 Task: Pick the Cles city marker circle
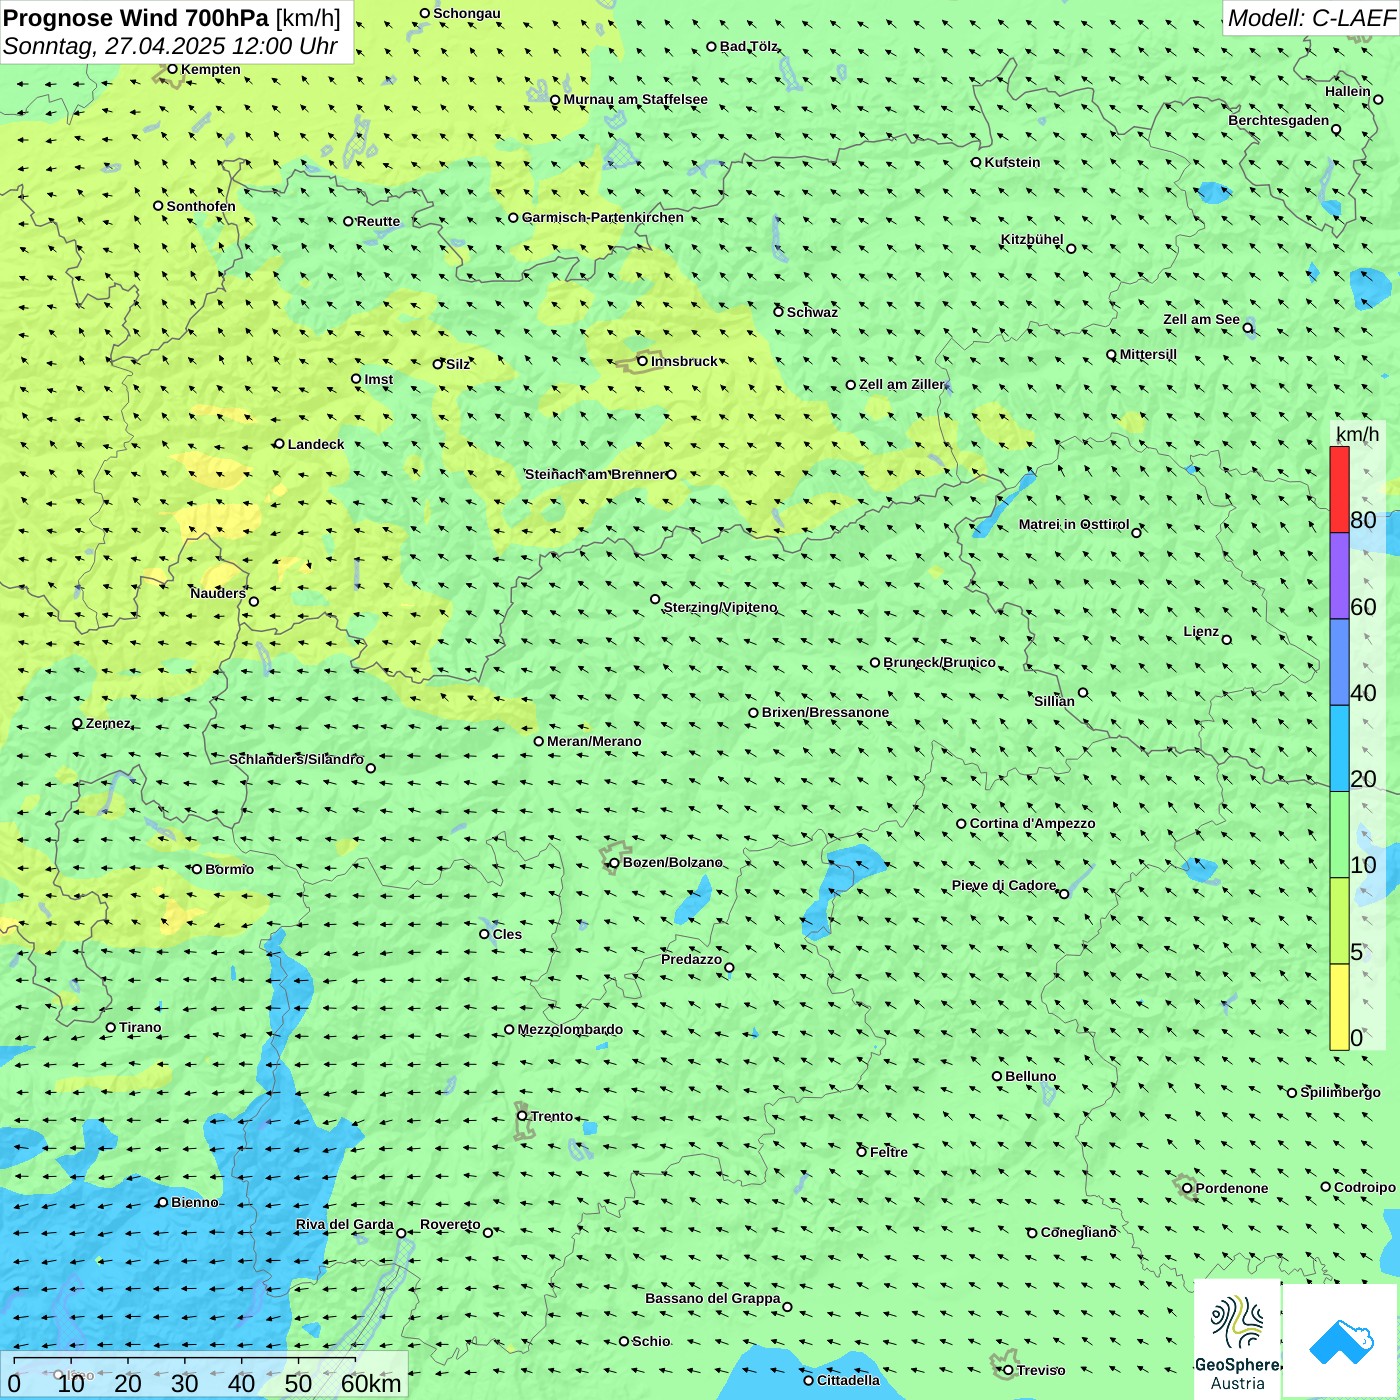tap(484, 934)
